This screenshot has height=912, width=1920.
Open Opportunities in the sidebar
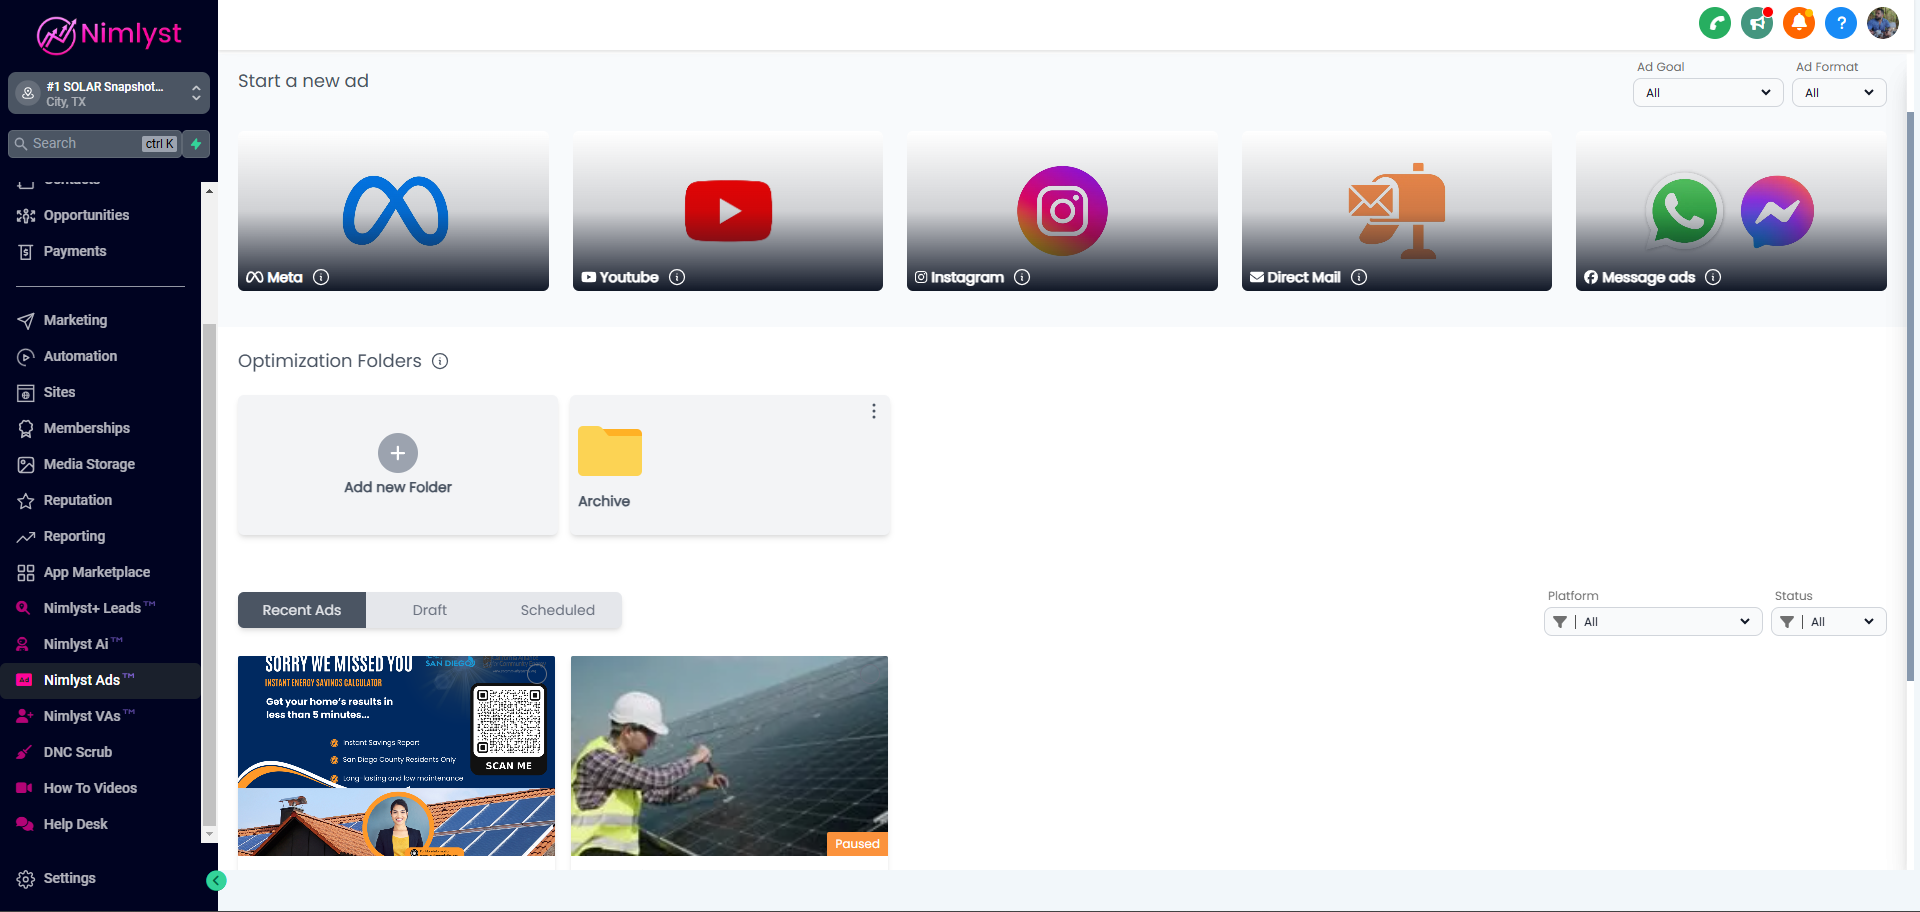[x=100, y=215]
